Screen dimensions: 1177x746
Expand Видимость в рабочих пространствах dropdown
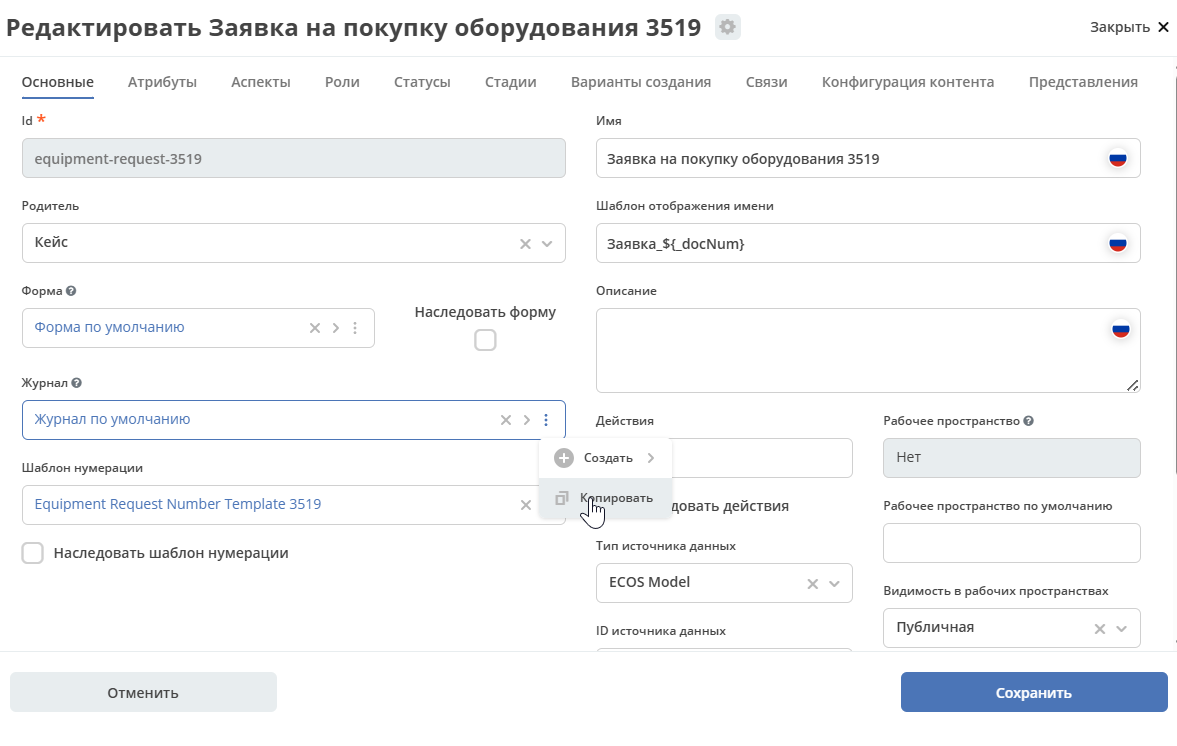[x=1121, y=628]
